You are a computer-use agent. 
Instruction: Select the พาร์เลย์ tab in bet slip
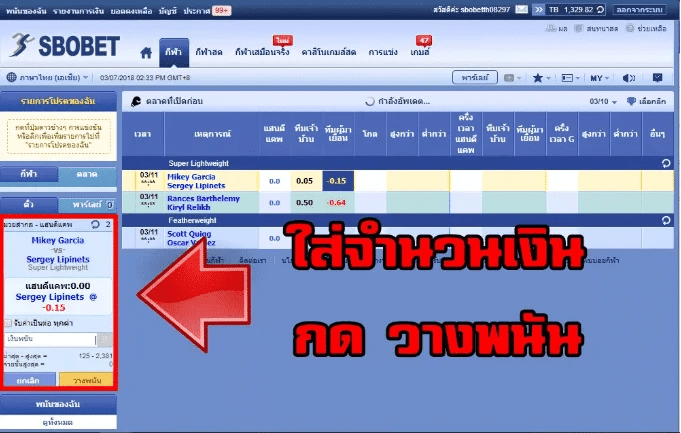point(90,203)
